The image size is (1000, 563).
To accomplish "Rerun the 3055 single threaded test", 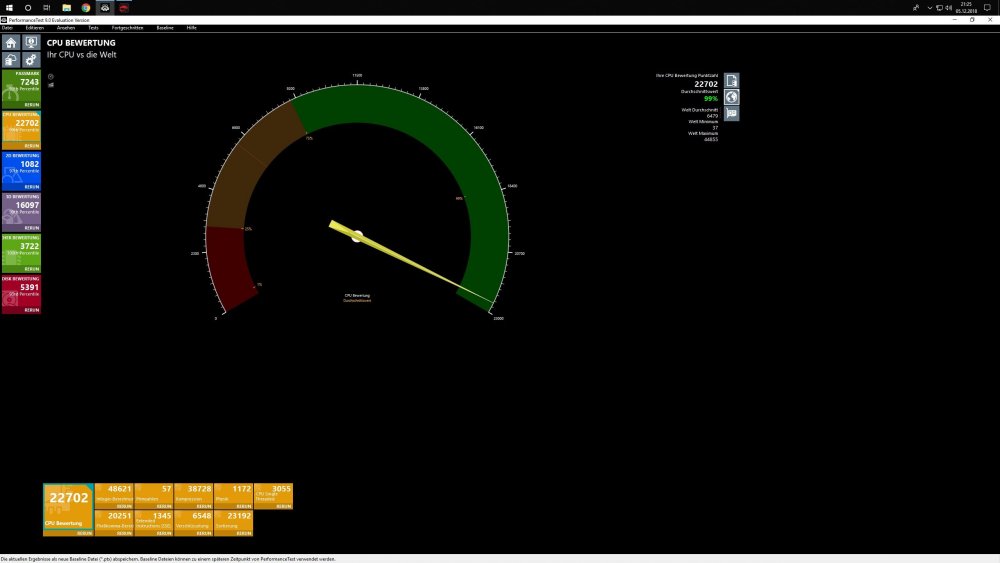I will 284,506.
